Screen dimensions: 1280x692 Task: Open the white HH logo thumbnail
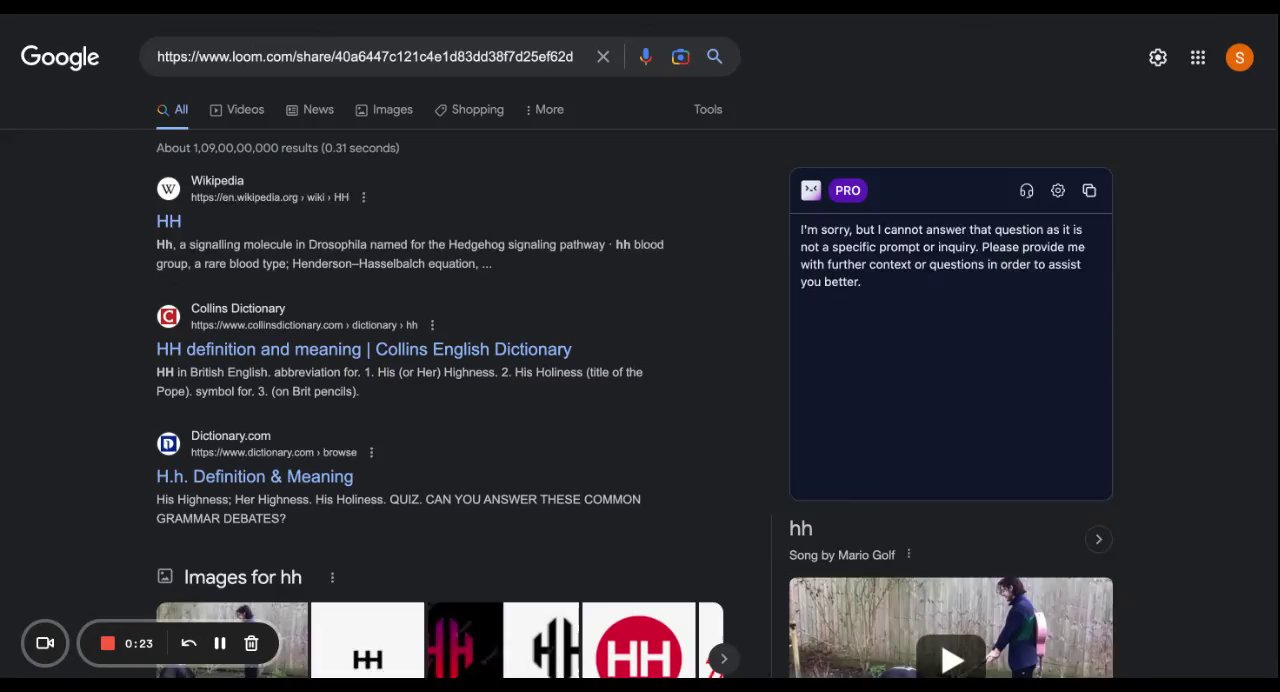(367, 640)
